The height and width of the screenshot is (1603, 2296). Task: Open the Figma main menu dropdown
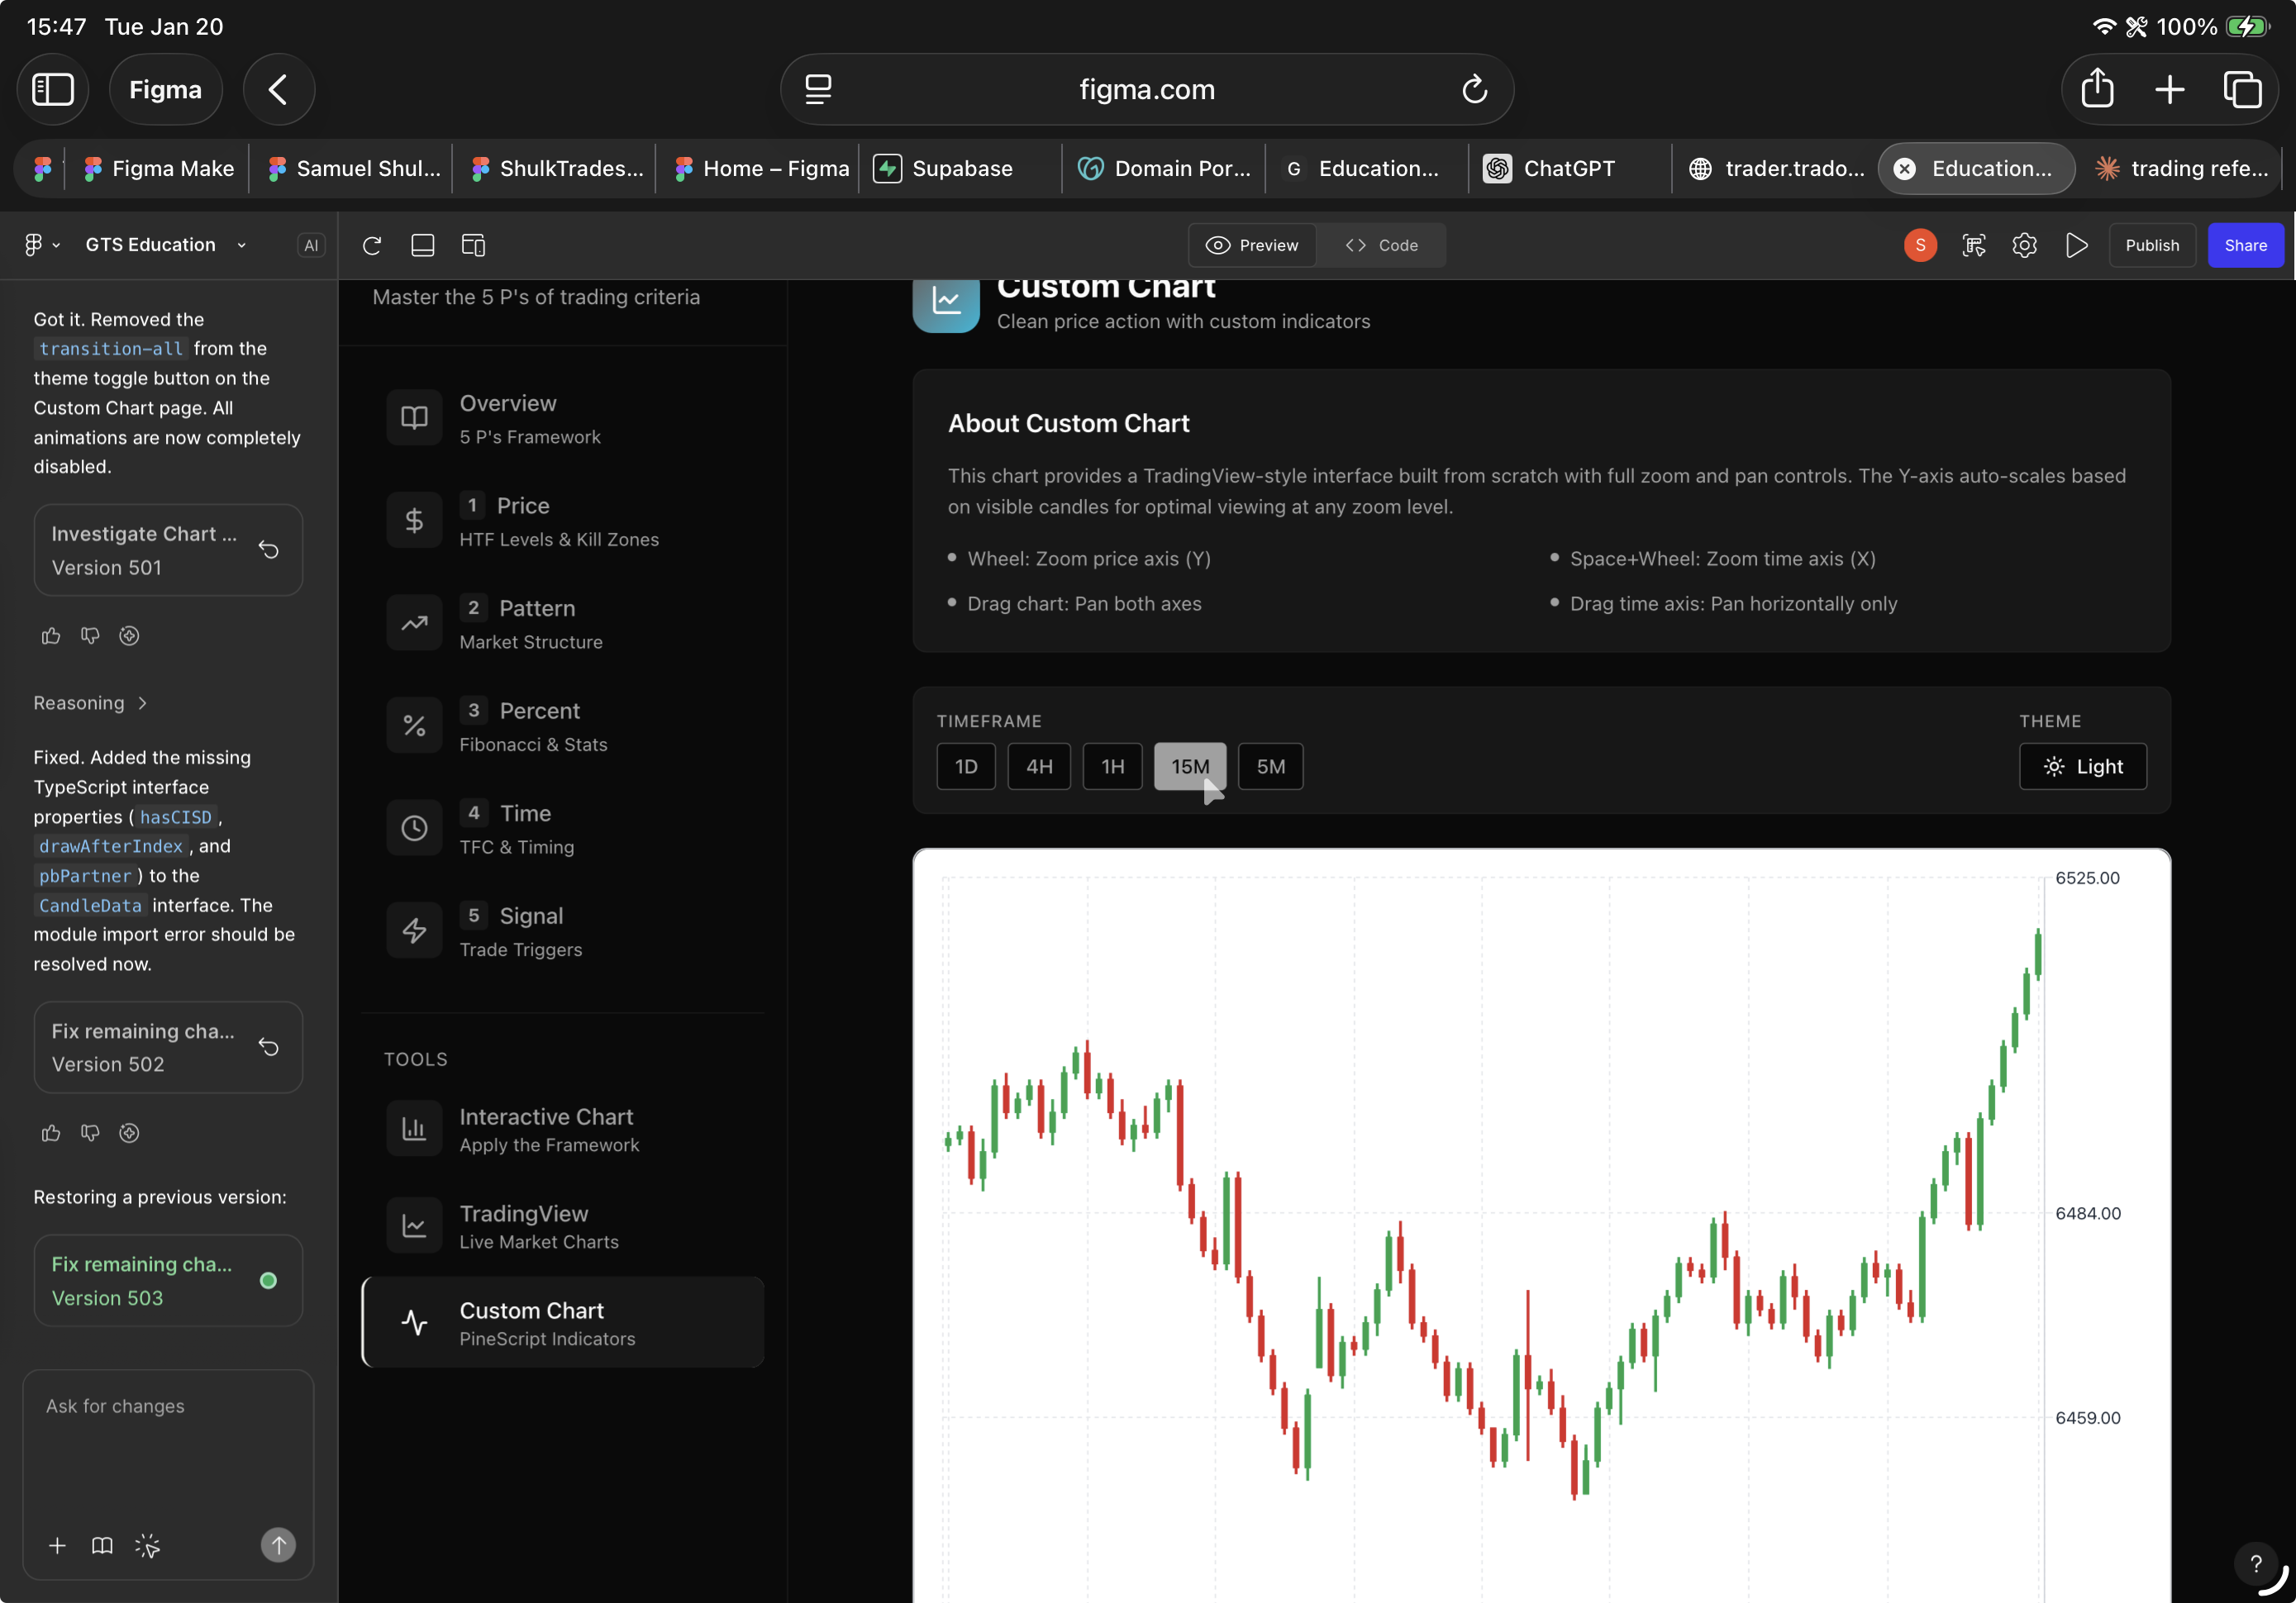tap(41, 245)
